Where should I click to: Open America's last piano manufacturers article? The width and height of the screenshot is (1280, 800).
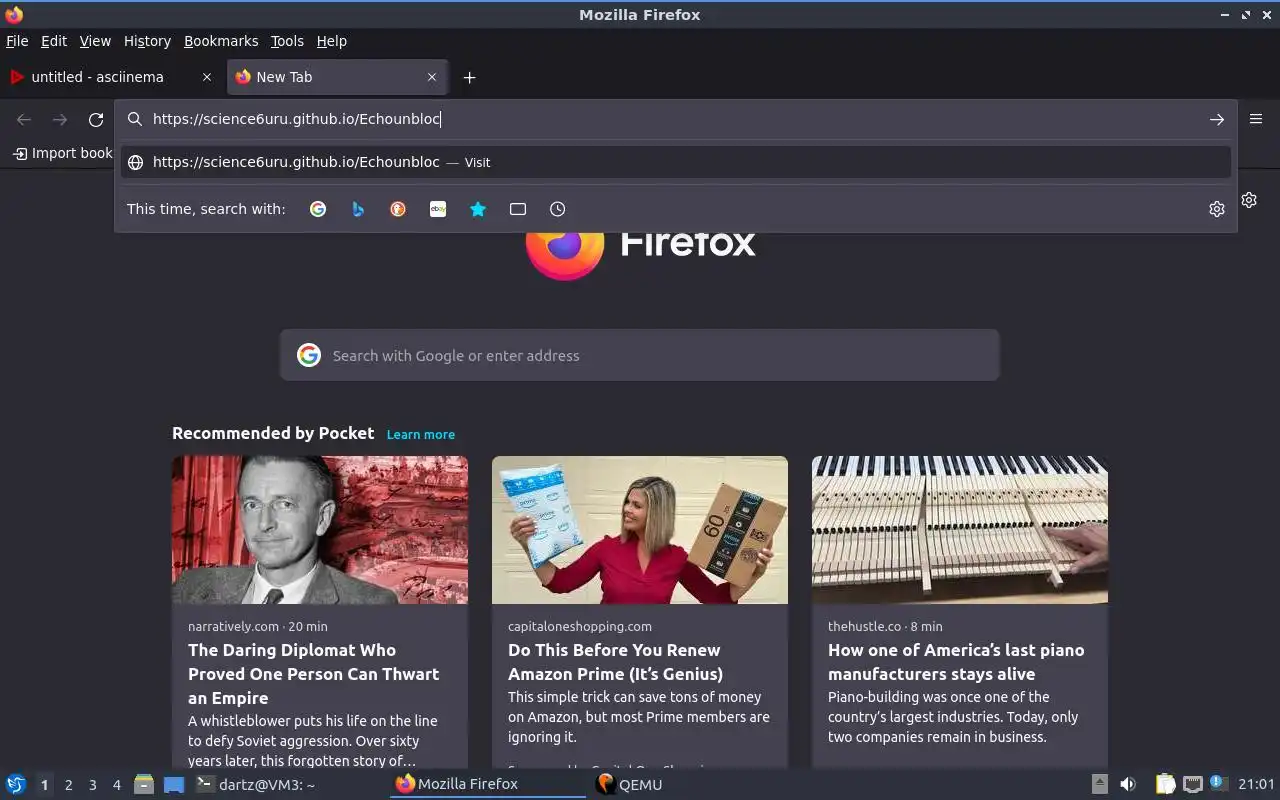pyautogui.click(x=956, y=662)
